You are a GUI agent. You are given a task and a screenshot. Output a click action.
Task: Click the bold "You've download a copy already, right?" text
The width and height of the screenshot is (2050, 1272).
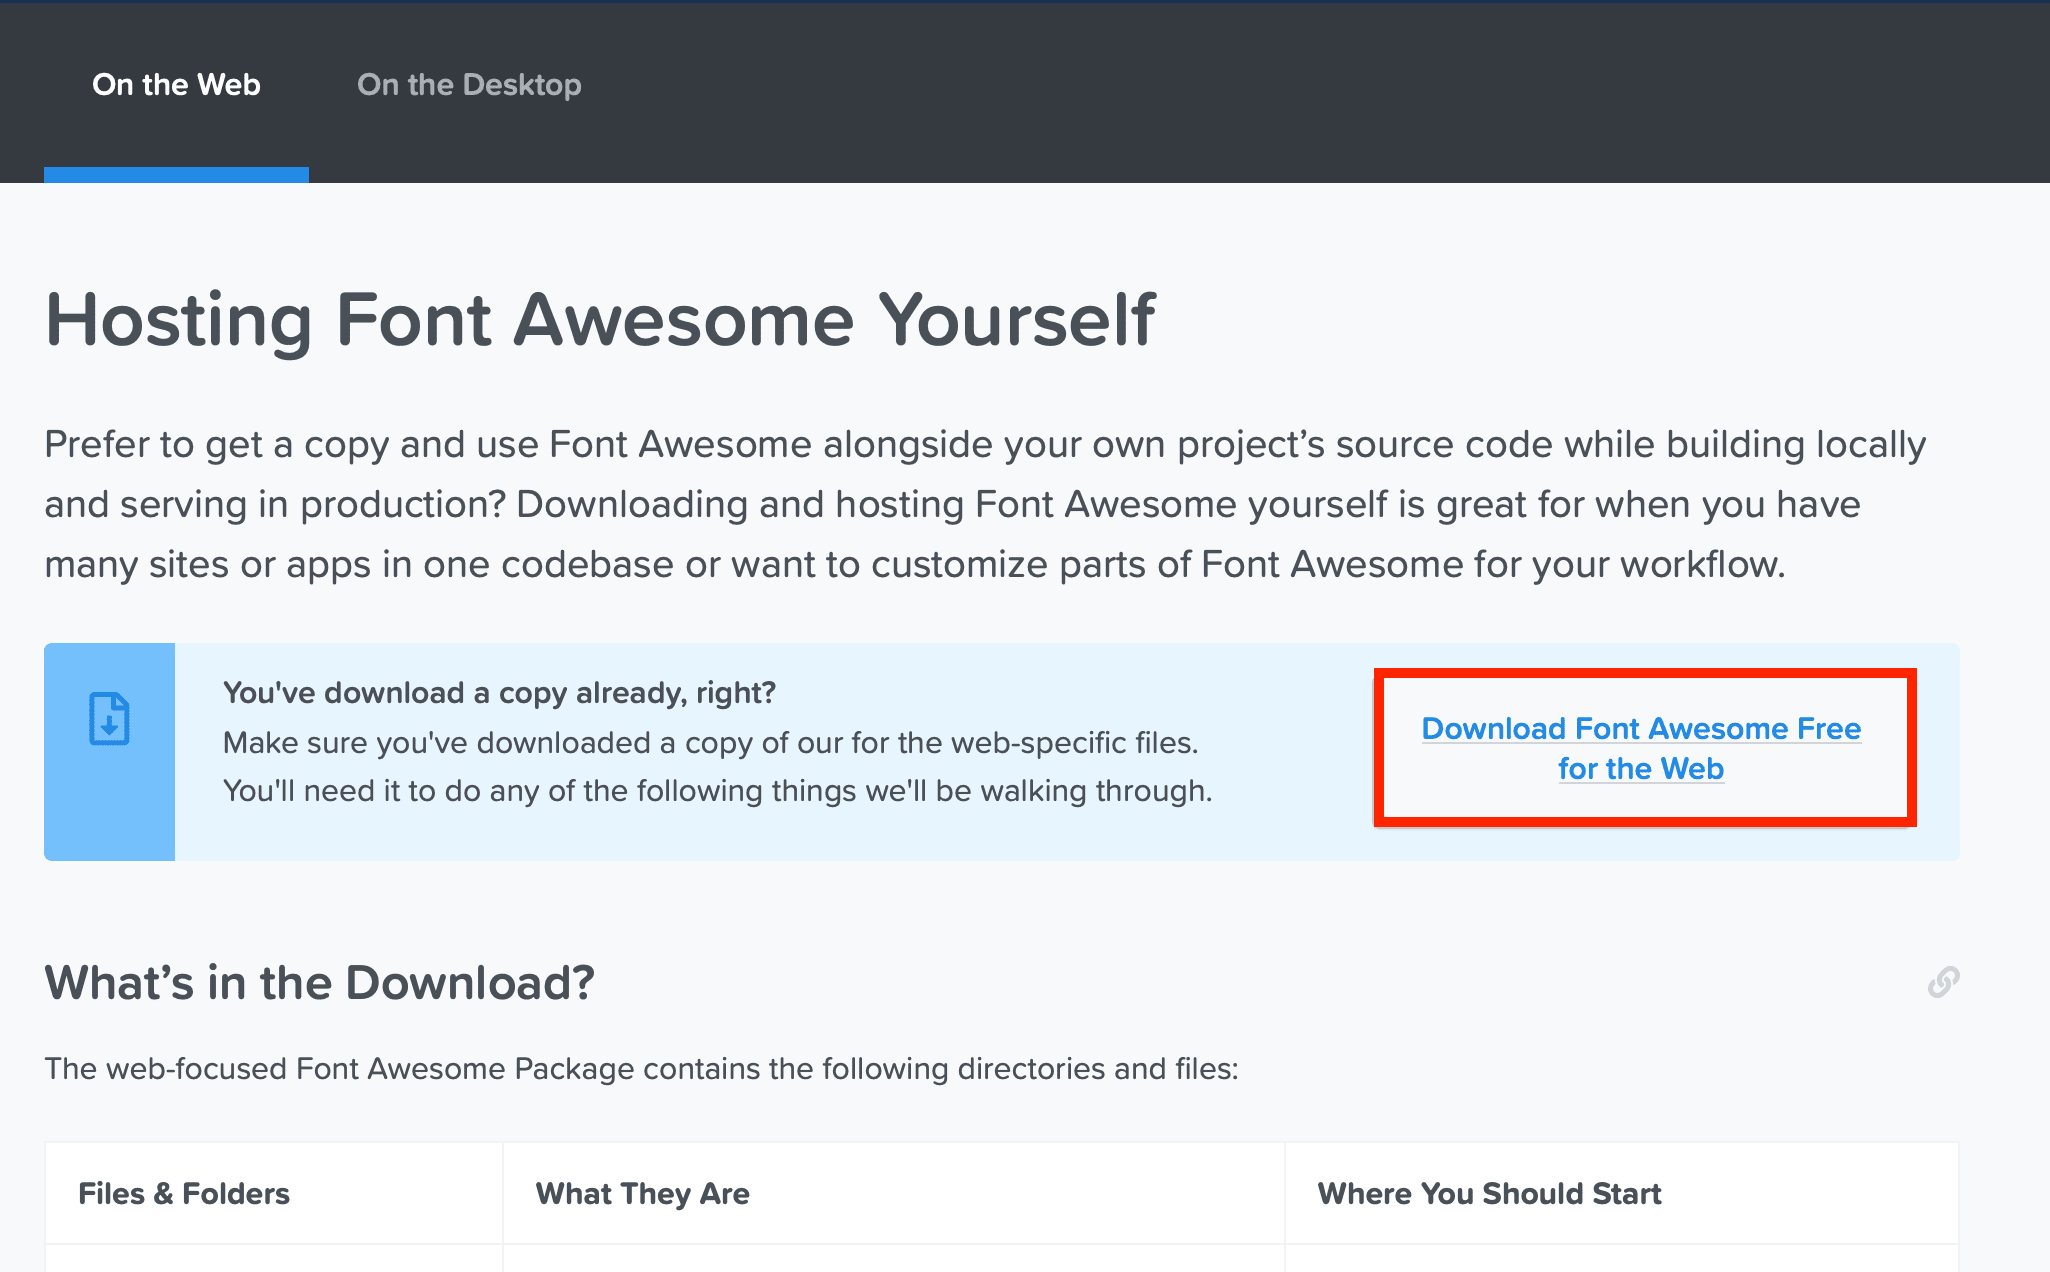pos(499,692)
